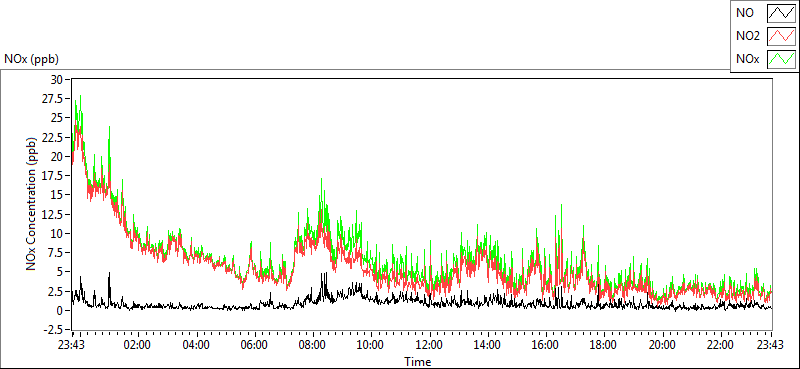Click the x-axis tick 16:00
Image resolution: width=800 pixels, height=369 pixels.
(x=545, y=345)
